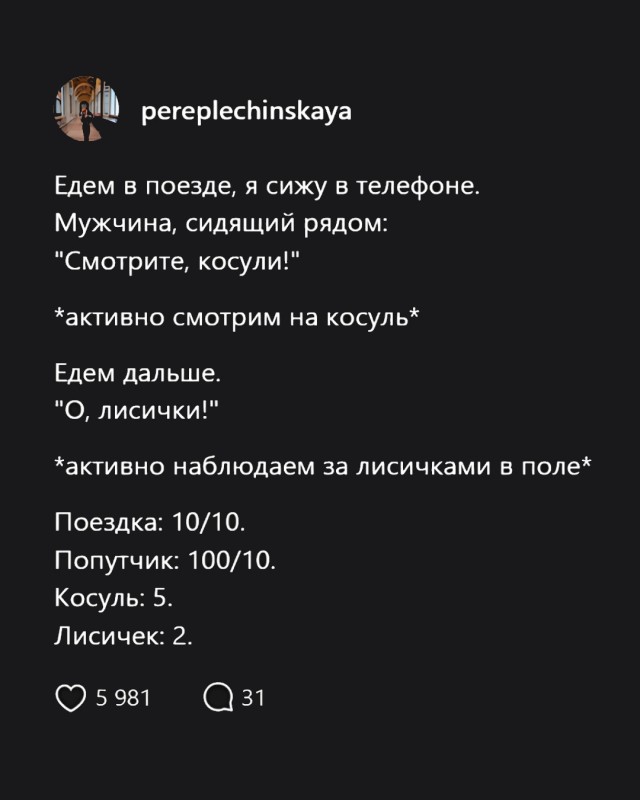Click the line reading Поездка: 10/10

click(x=138, y=521)
